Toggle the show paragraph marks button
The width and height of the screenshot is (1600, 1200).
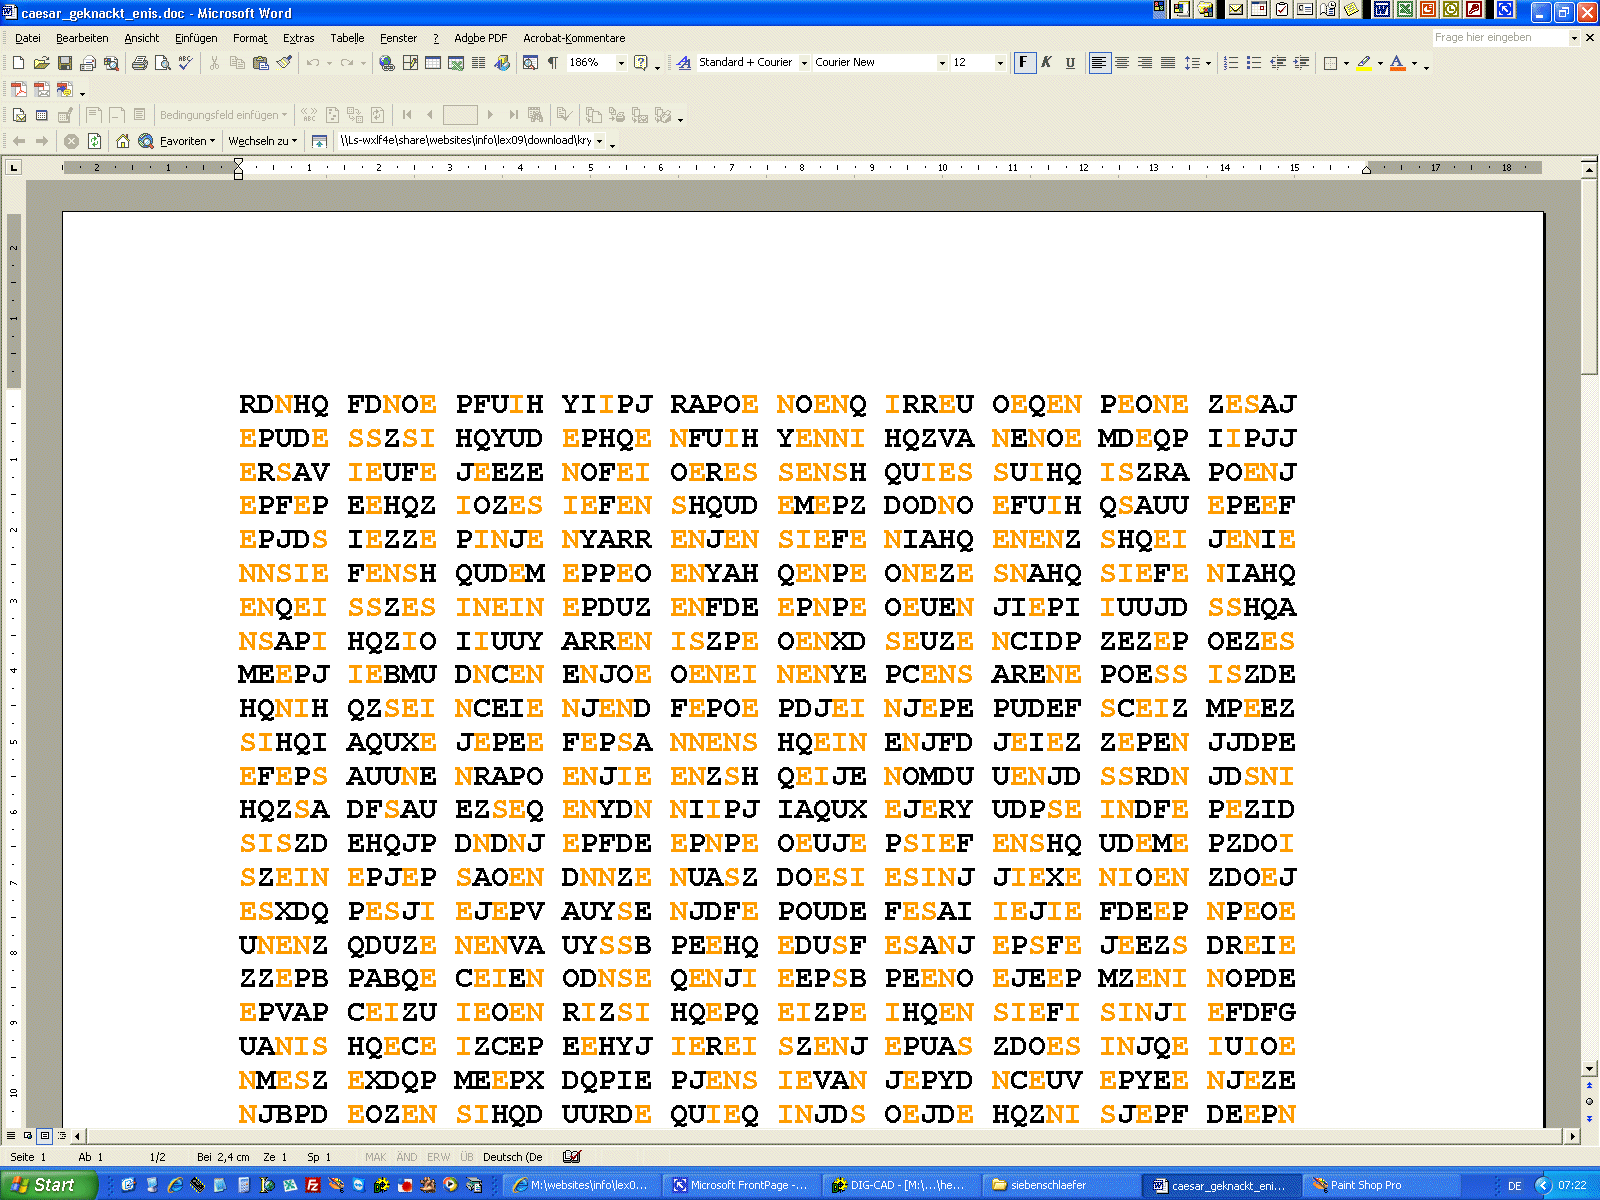coord(553,63)
